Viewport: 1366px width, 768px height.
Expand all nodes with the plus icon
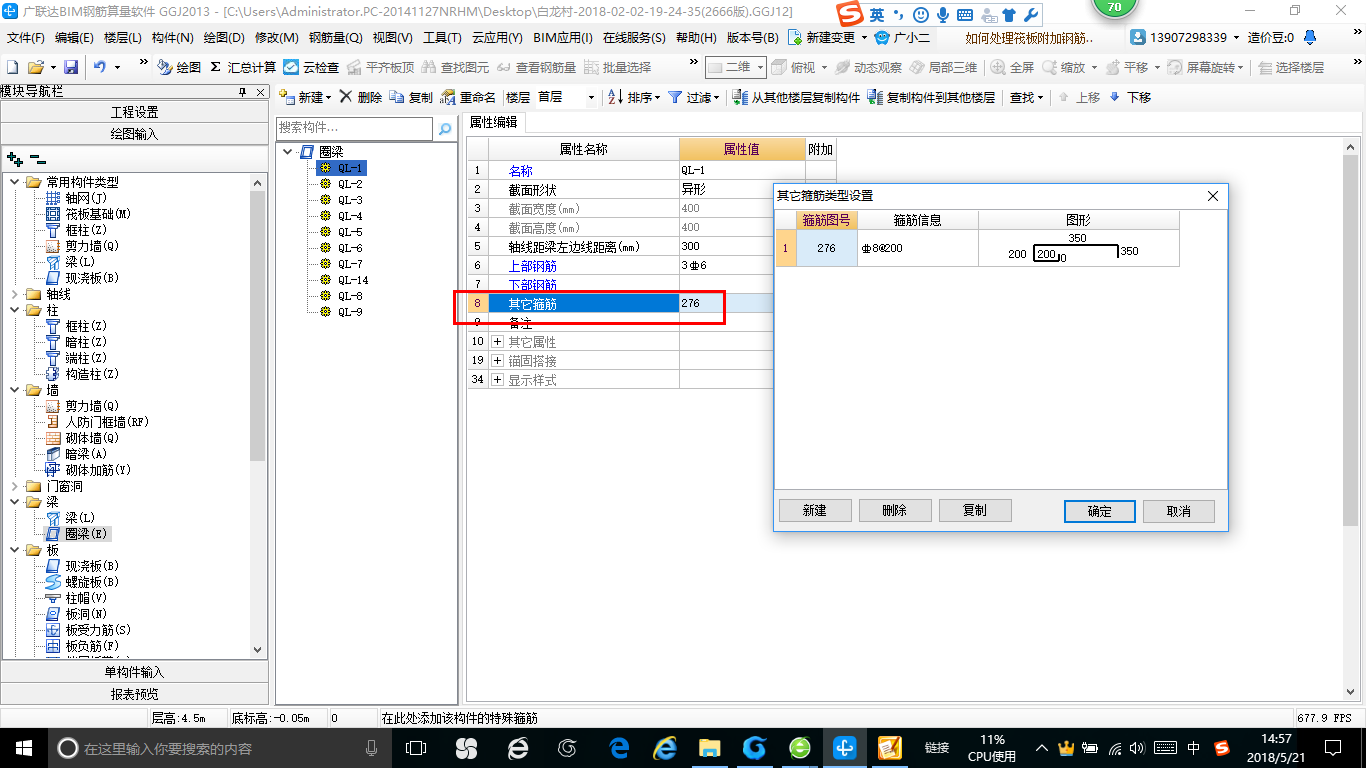coord(14,158)
